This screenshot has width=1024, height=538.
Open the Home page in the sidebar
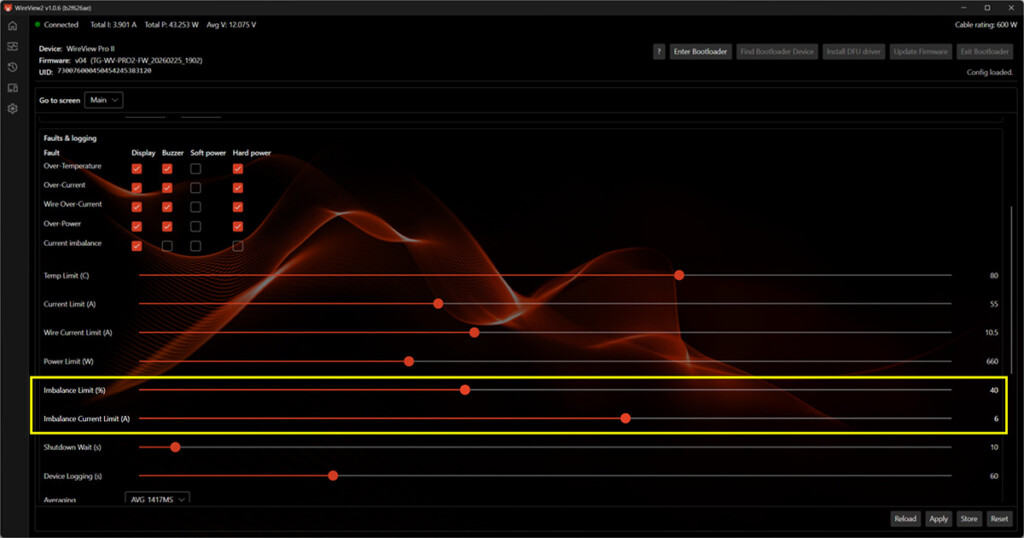pos(12,25)
